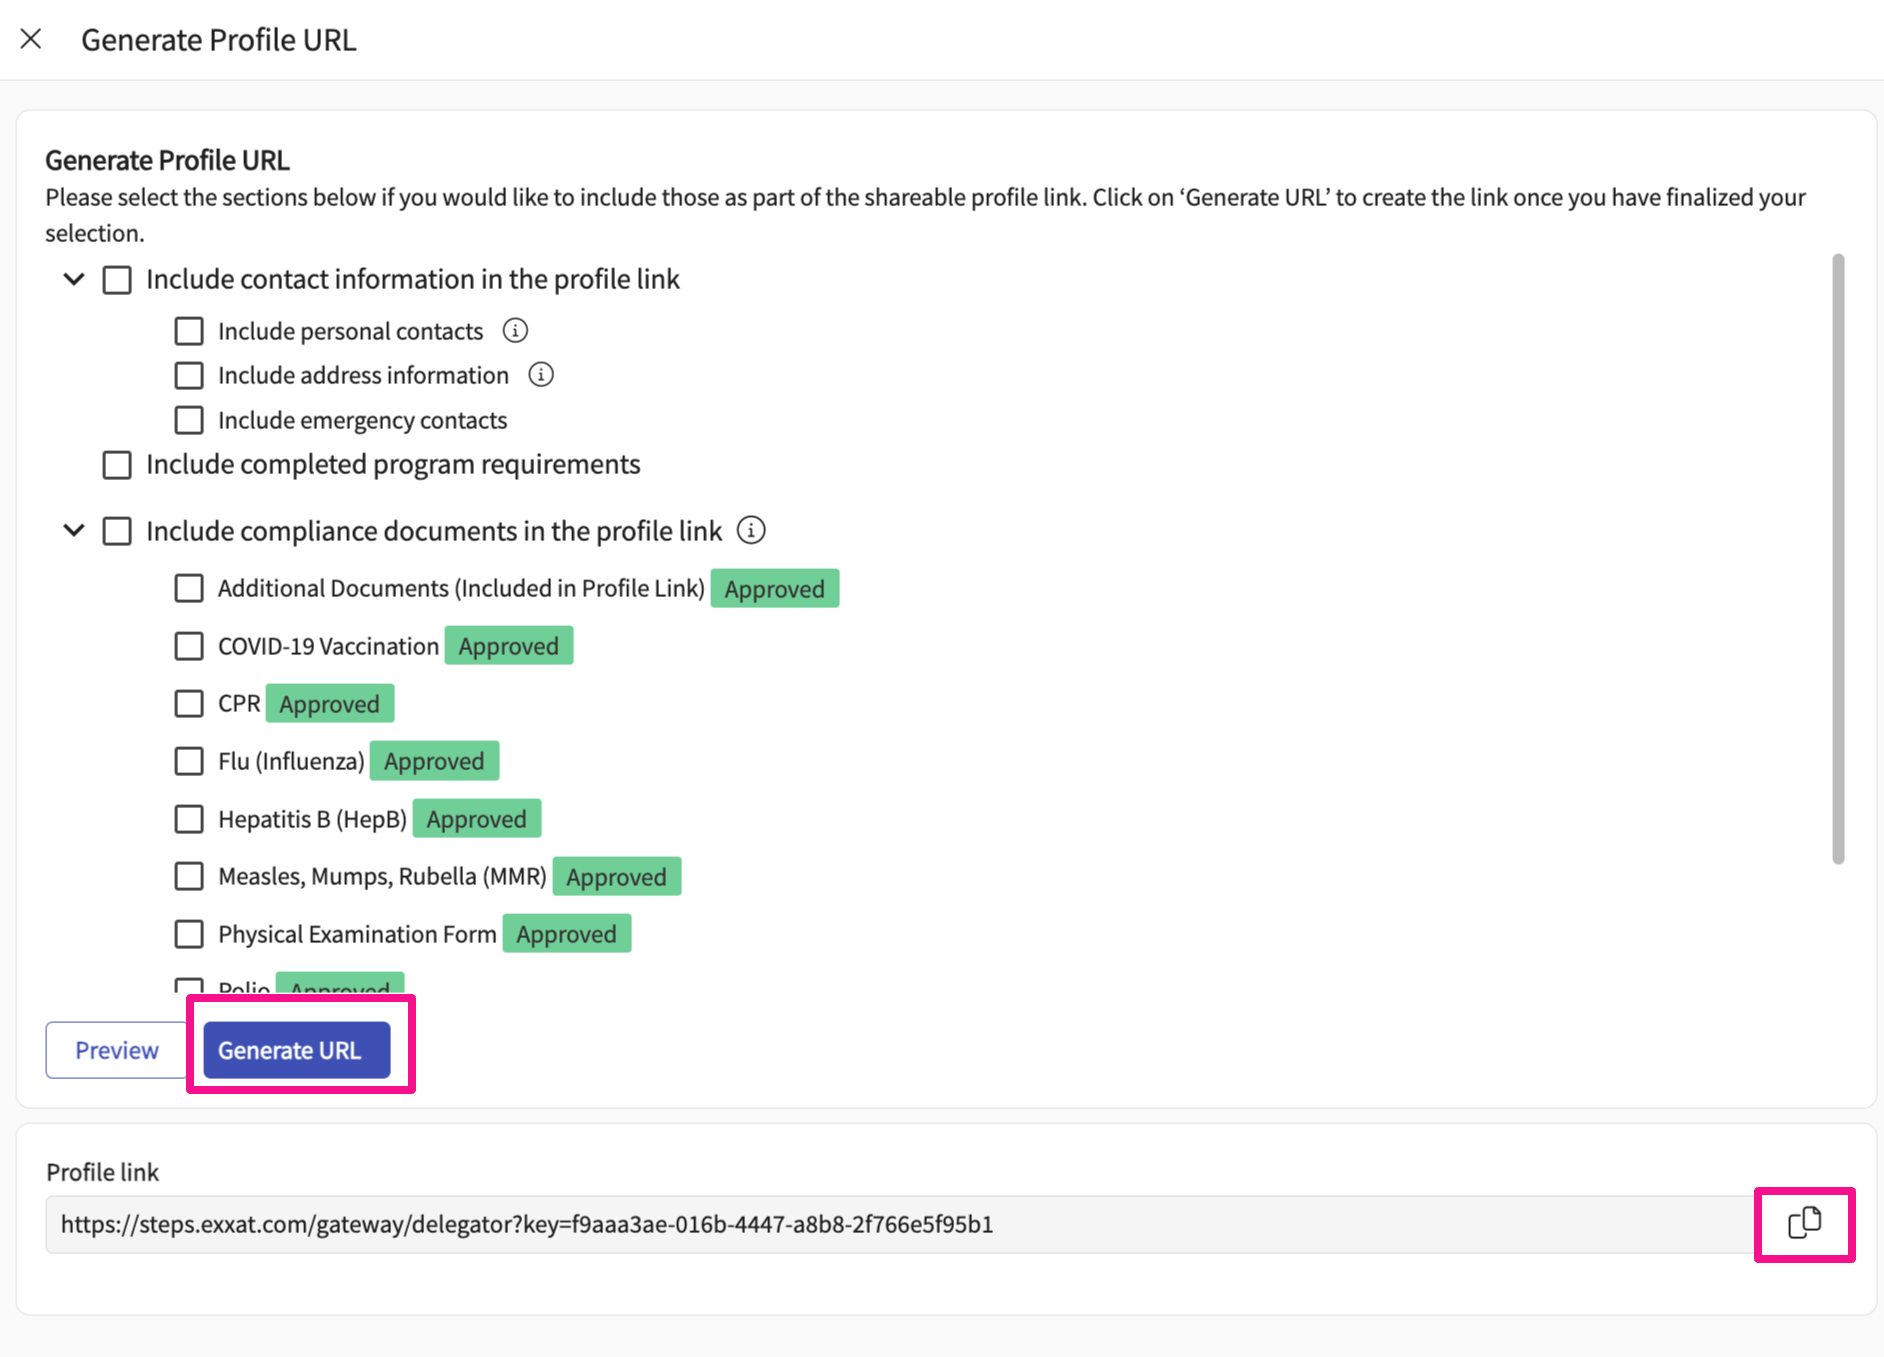Collapse the contact information section

pyautogui.click(x=74, y=279)
